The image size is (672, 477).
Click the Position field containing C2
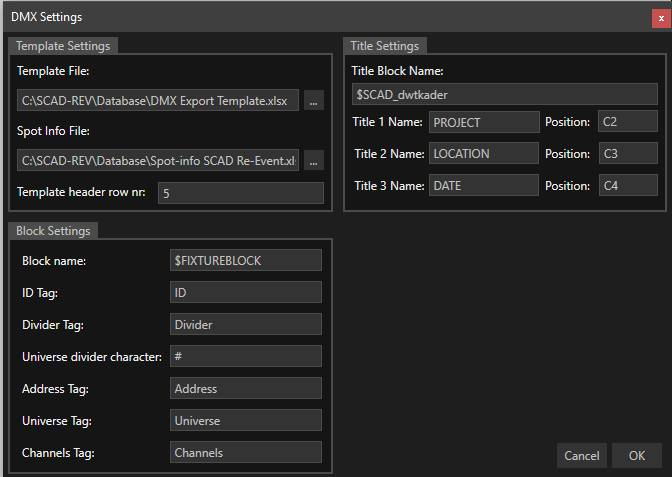click(627, 123)
